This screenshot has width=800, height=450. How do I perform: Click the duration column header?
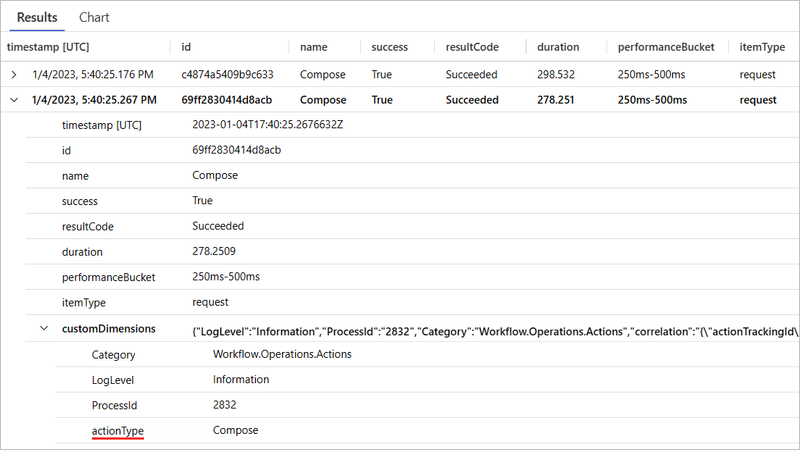[557, 47]
